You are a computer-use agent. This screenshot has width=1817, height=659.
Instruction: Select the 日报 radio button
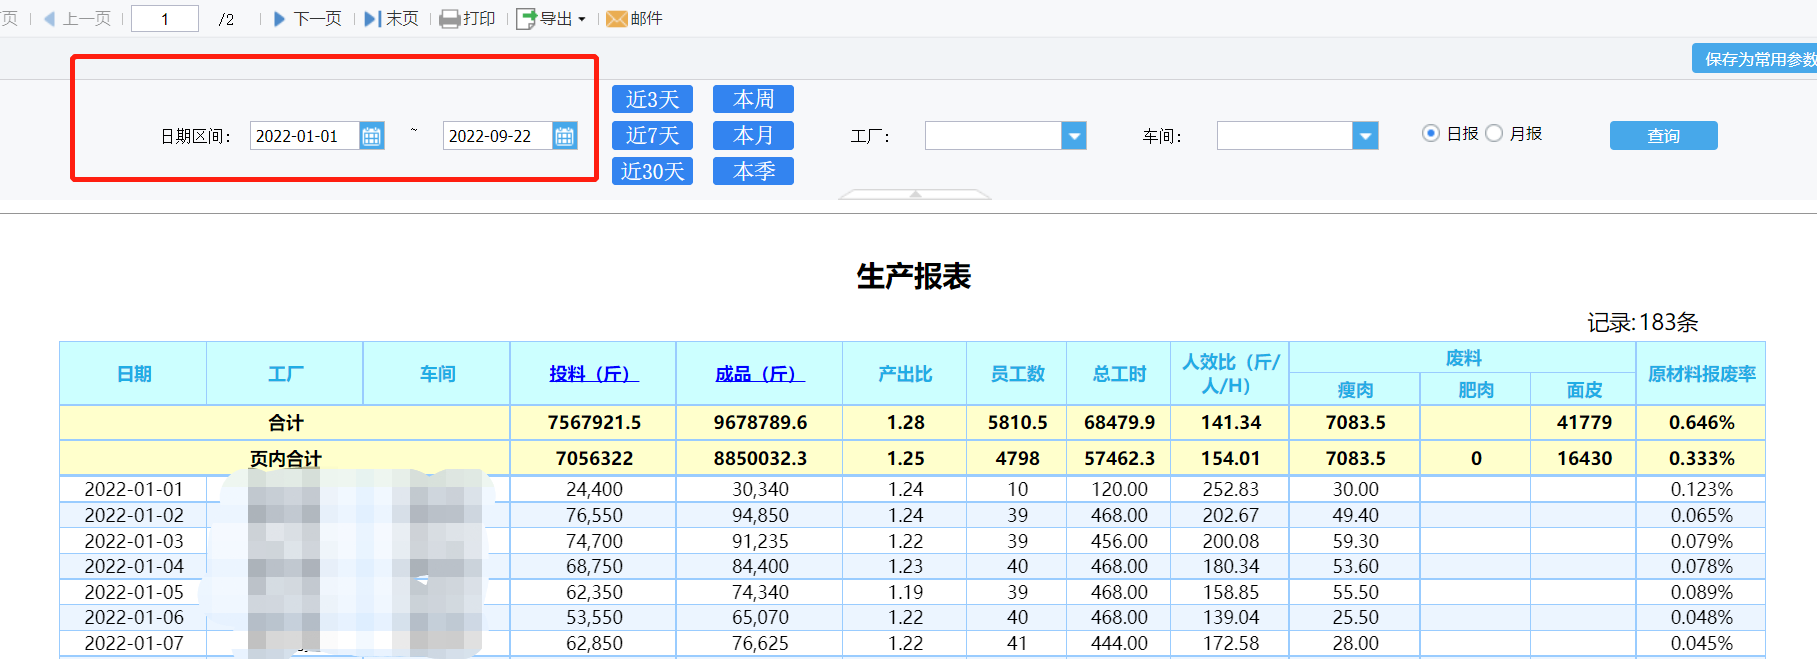tap(1431, 133)
